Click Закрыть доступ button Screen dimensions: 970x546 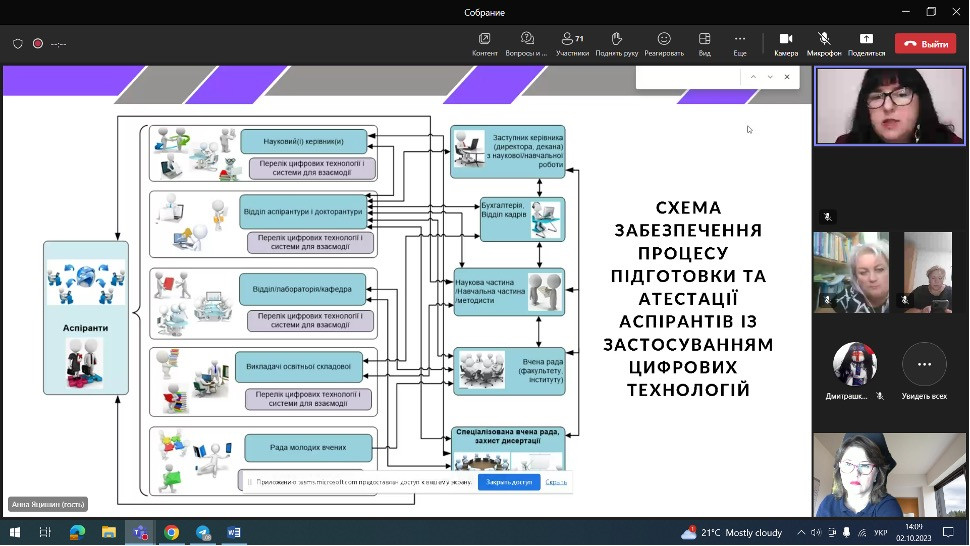(x=509, y=482)
